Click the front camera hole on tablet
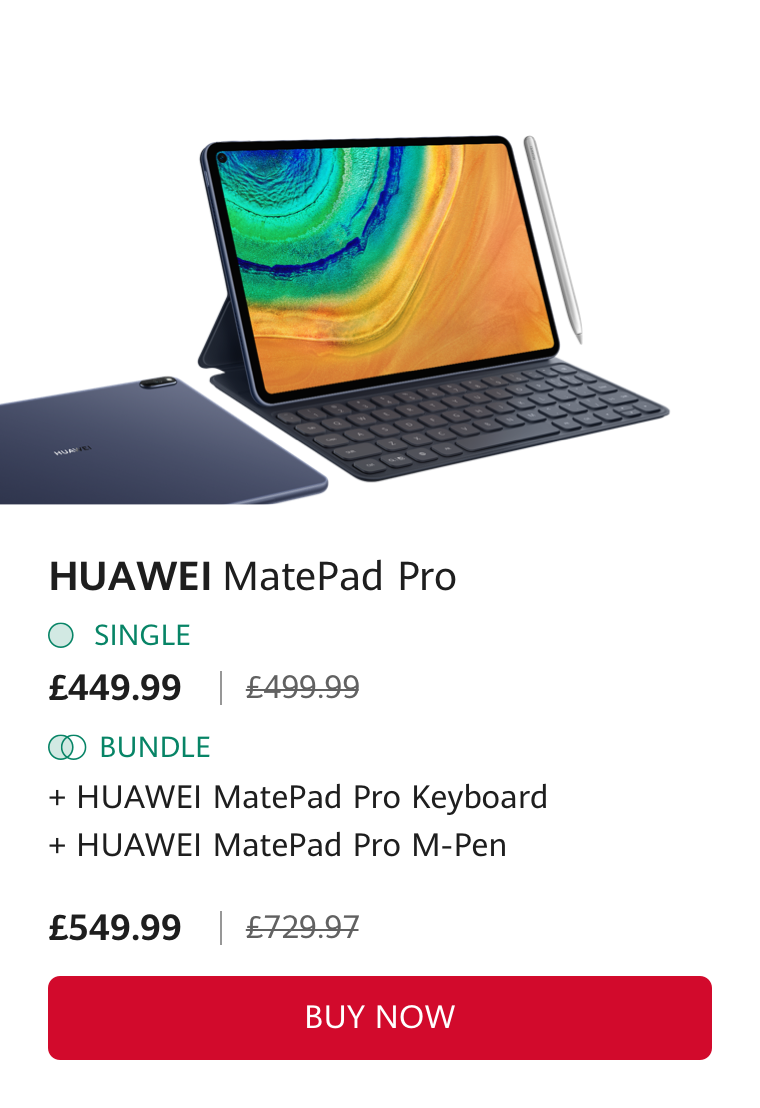The image size is (760, 1108). point(222,157)
